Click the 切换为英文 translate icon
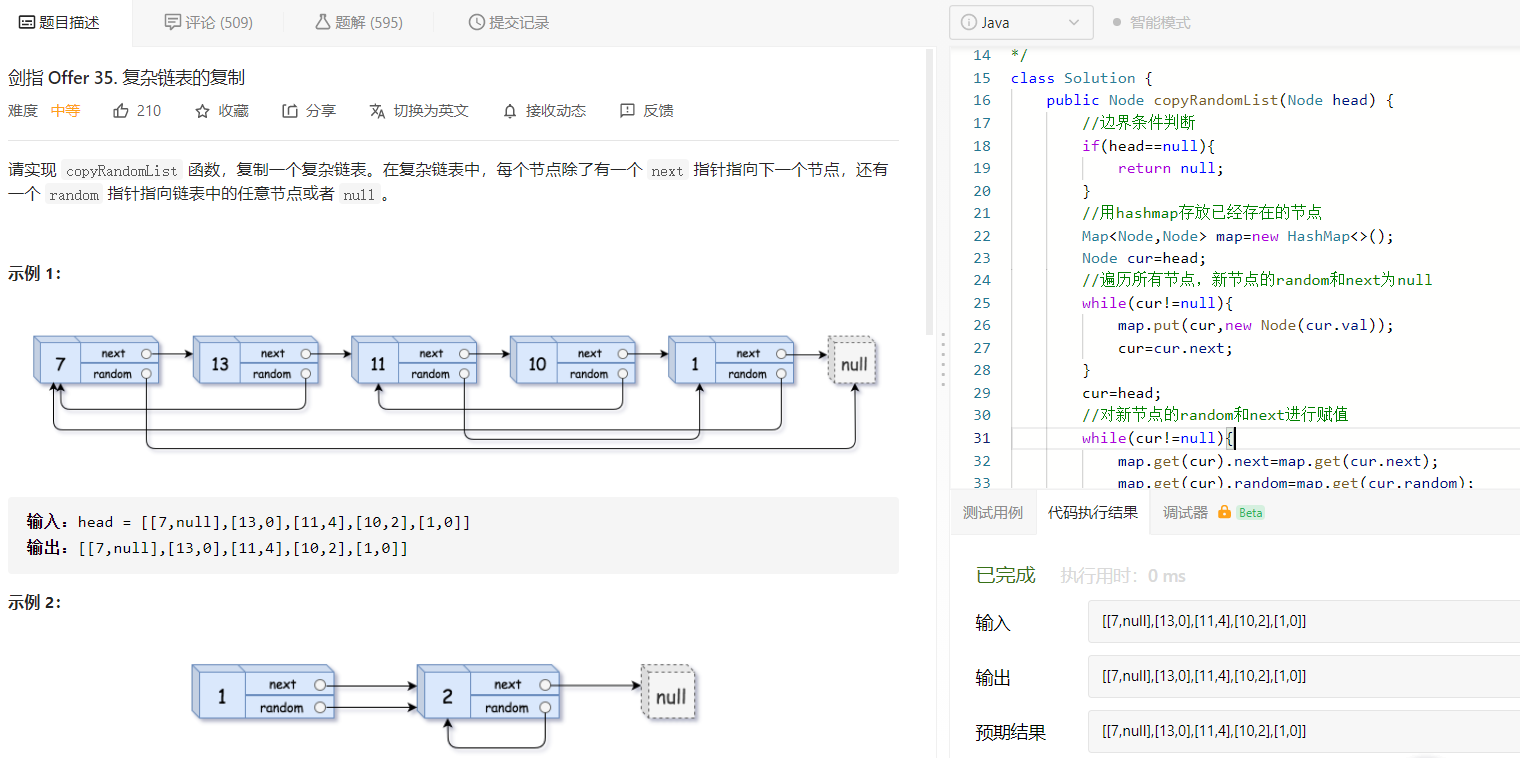This screenshot has height=758, width=1520. (x=377, y=111)
